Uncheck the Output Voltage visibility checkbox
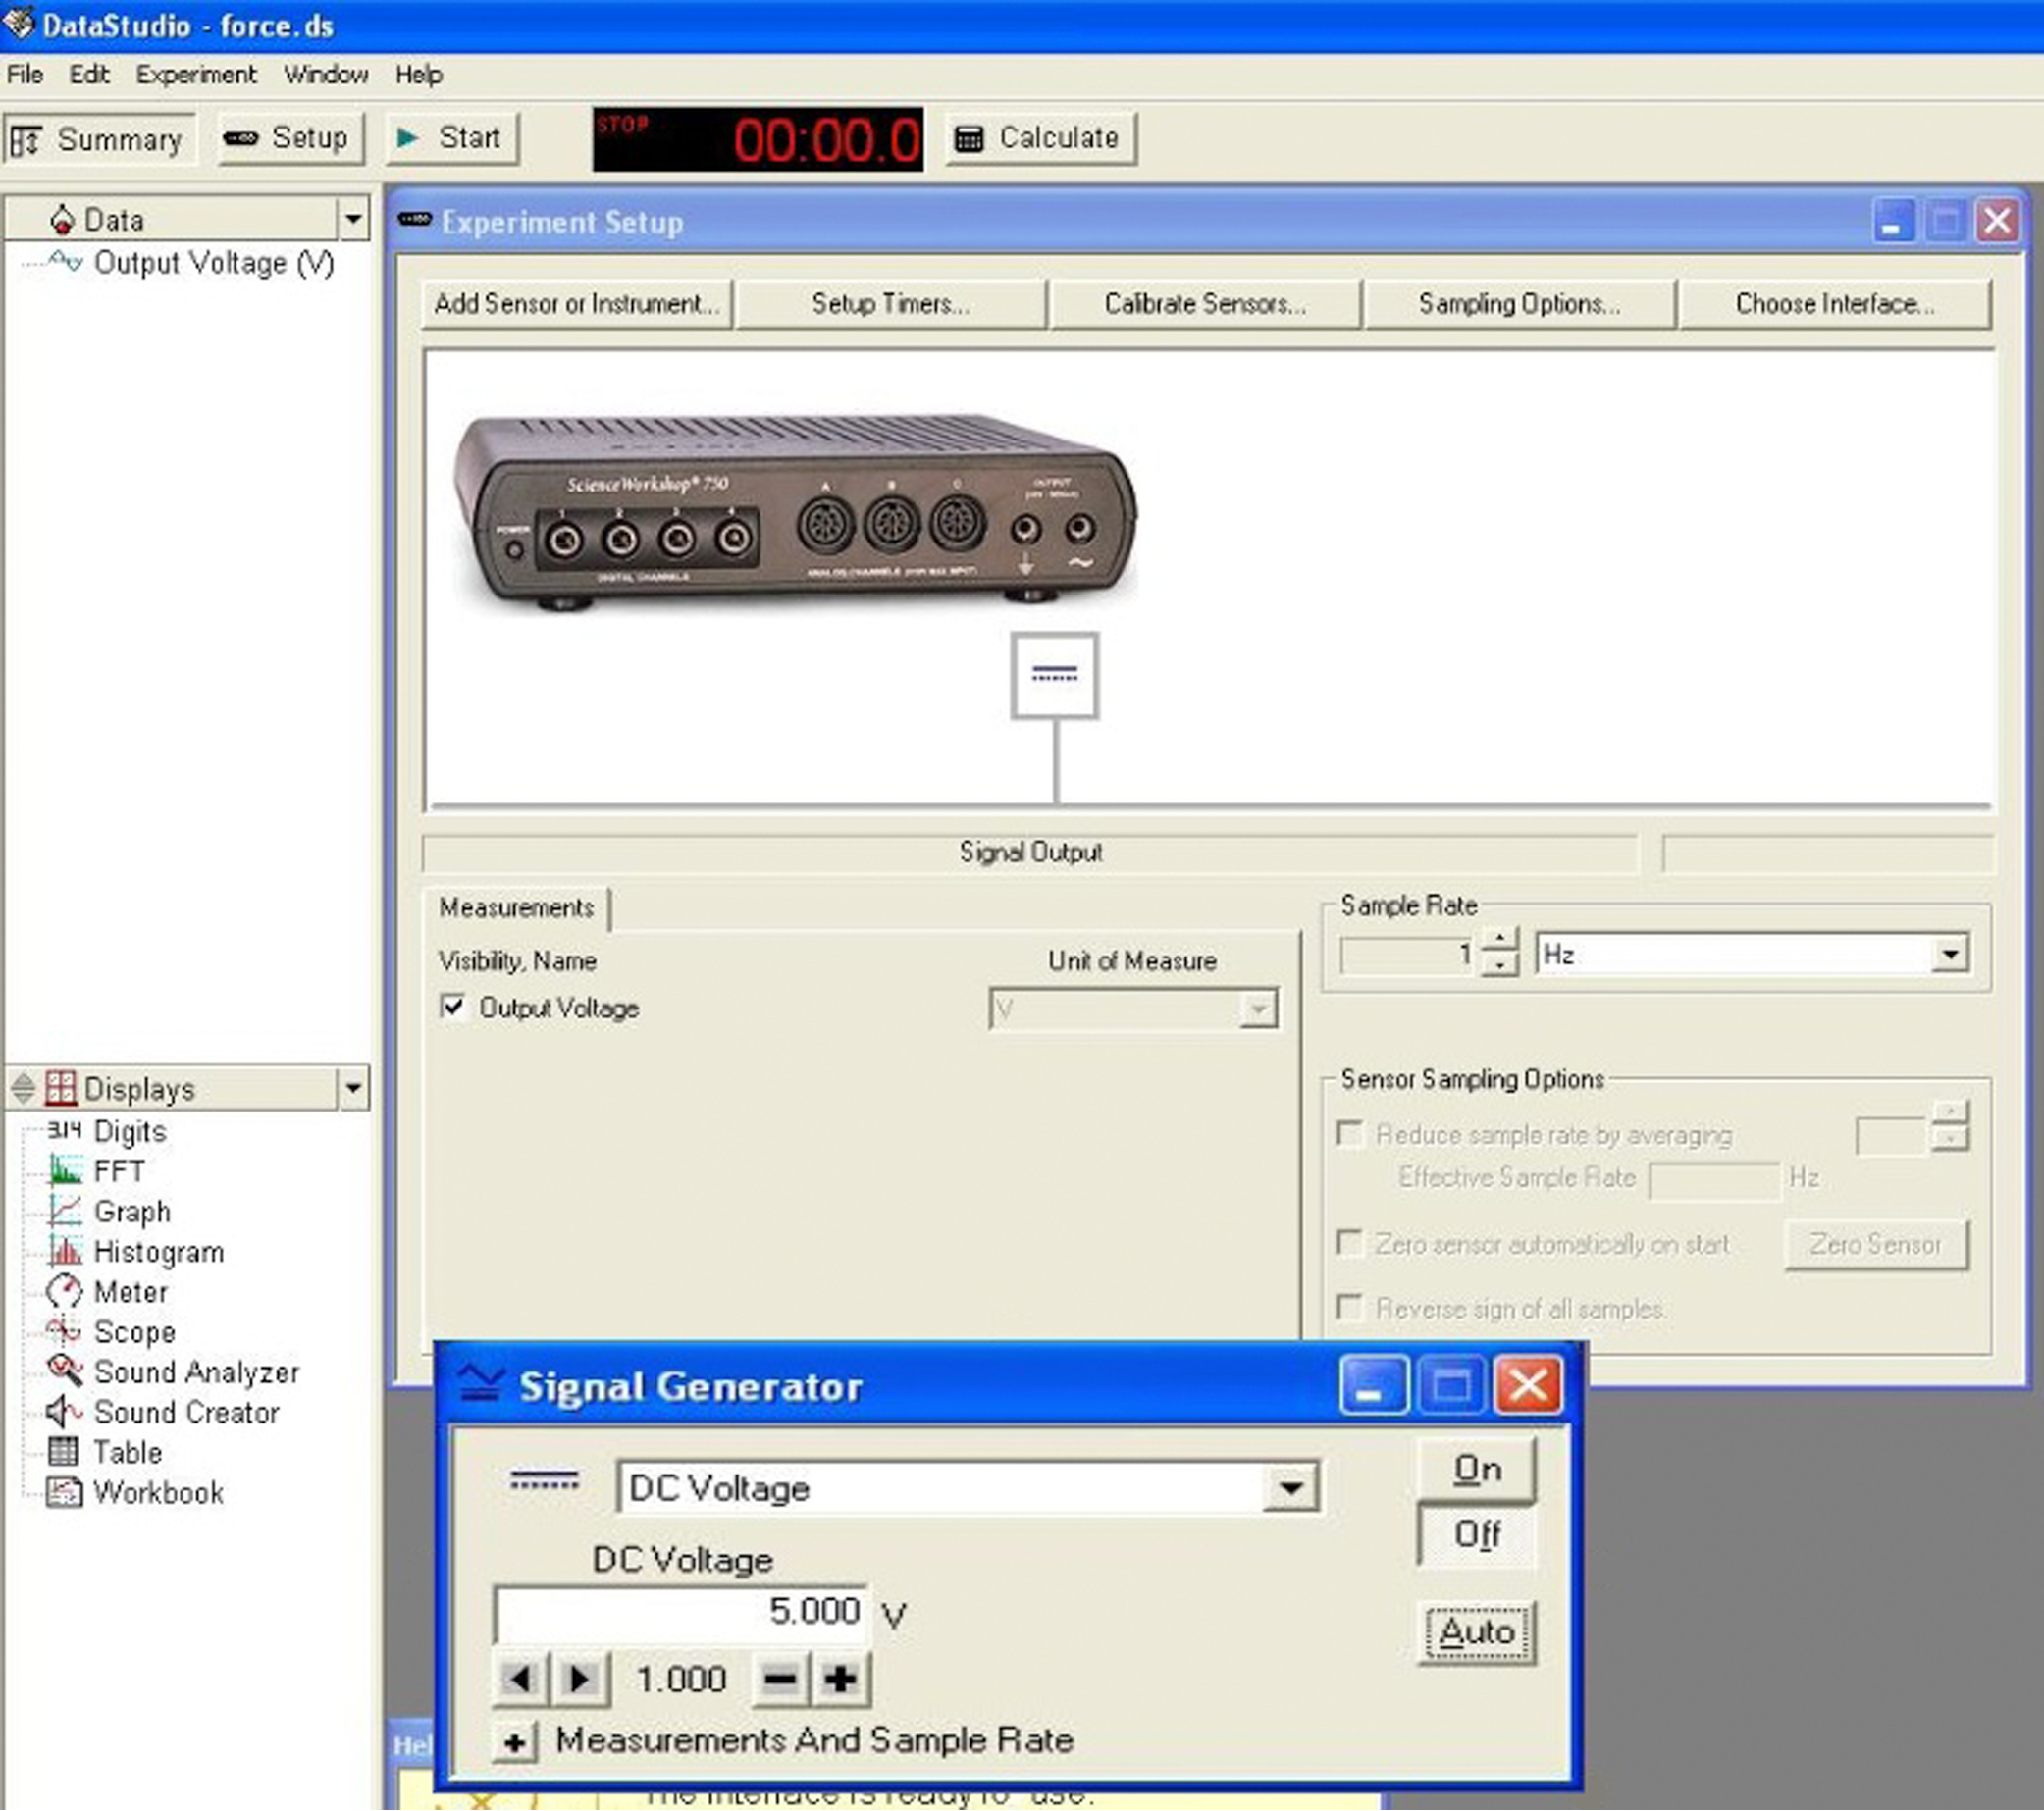The width and height of the screenshot is (2044, 1811). (453, 1006)
